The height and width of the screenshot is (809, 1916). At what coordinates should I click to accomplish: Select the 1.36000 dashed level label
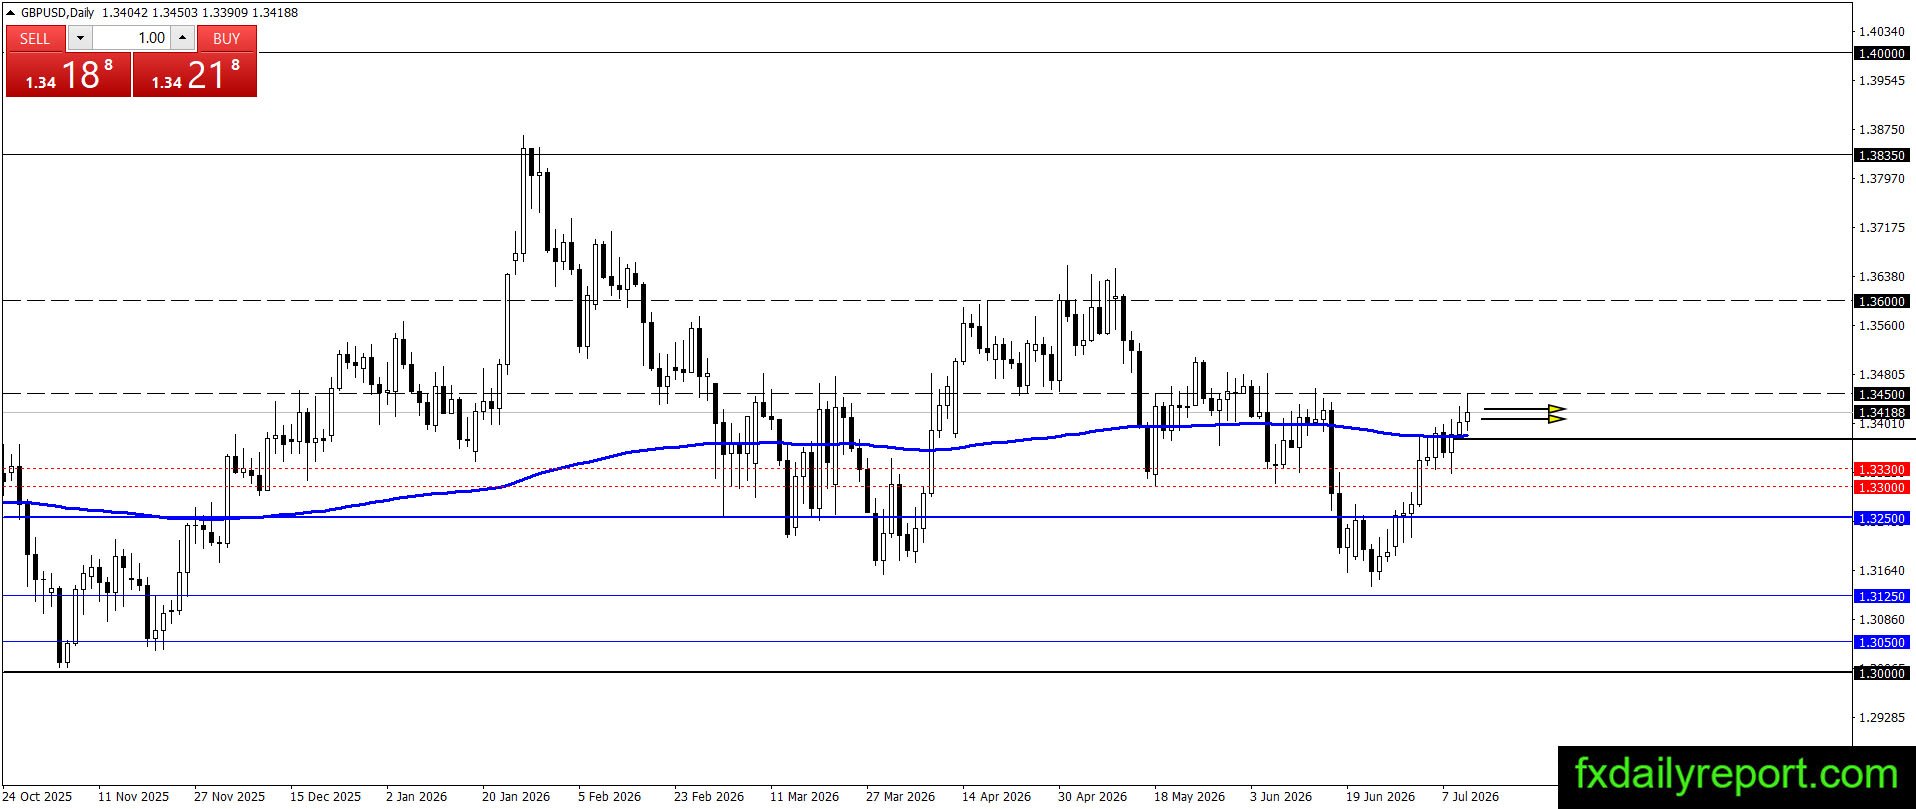tap(1881, 301)
